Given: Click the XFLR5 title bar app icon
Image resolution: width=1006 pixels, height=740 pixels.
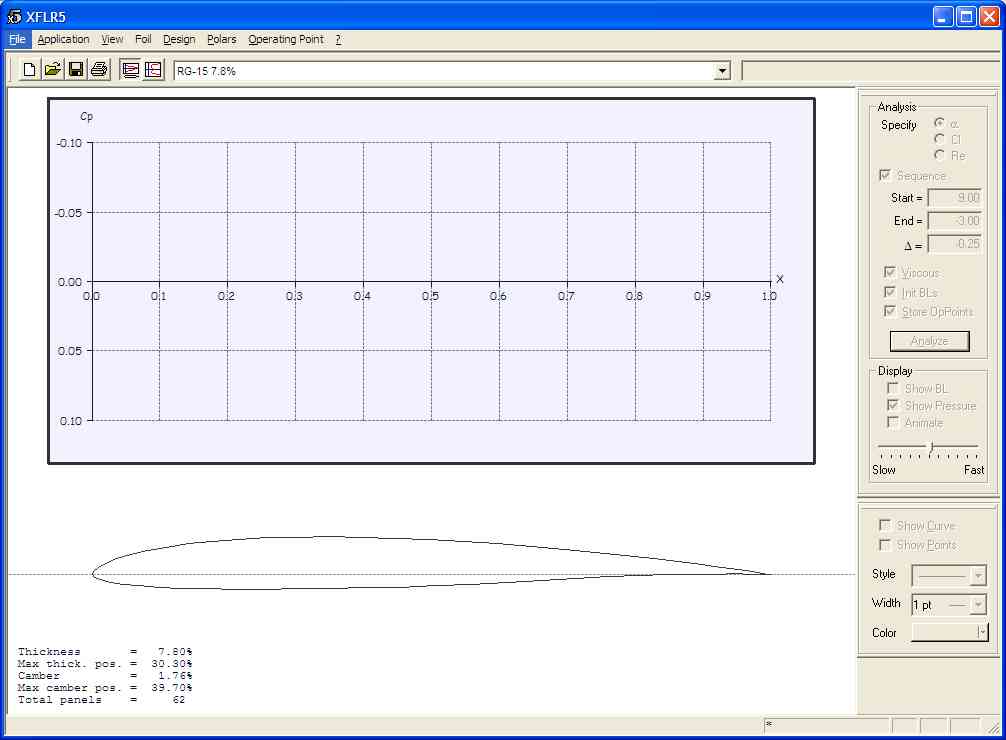Looking at the screenshot, I should [x=14, y=16].
